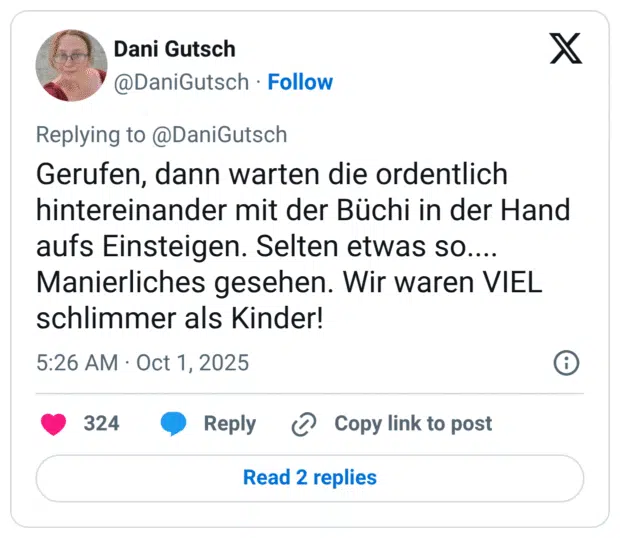This screenshot has width=620, height=538.
Task: Click the Reply text label
Action: coord(229,424)
